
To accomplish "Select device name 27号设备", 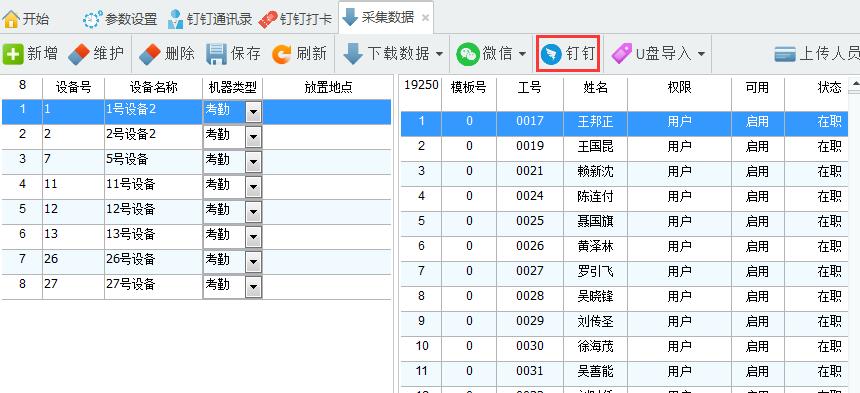I will pyautogui.click(x=131, y=284).
